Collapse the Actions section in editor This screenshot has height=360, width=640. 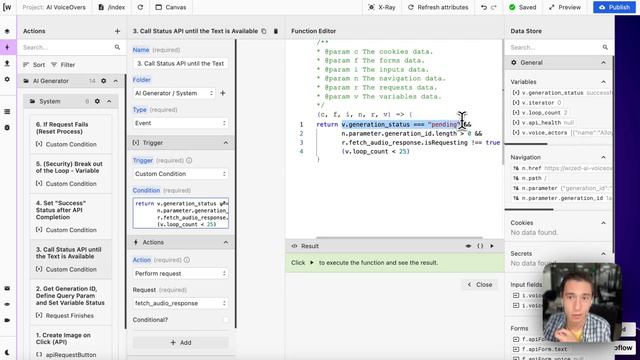(x=226, y=242)
